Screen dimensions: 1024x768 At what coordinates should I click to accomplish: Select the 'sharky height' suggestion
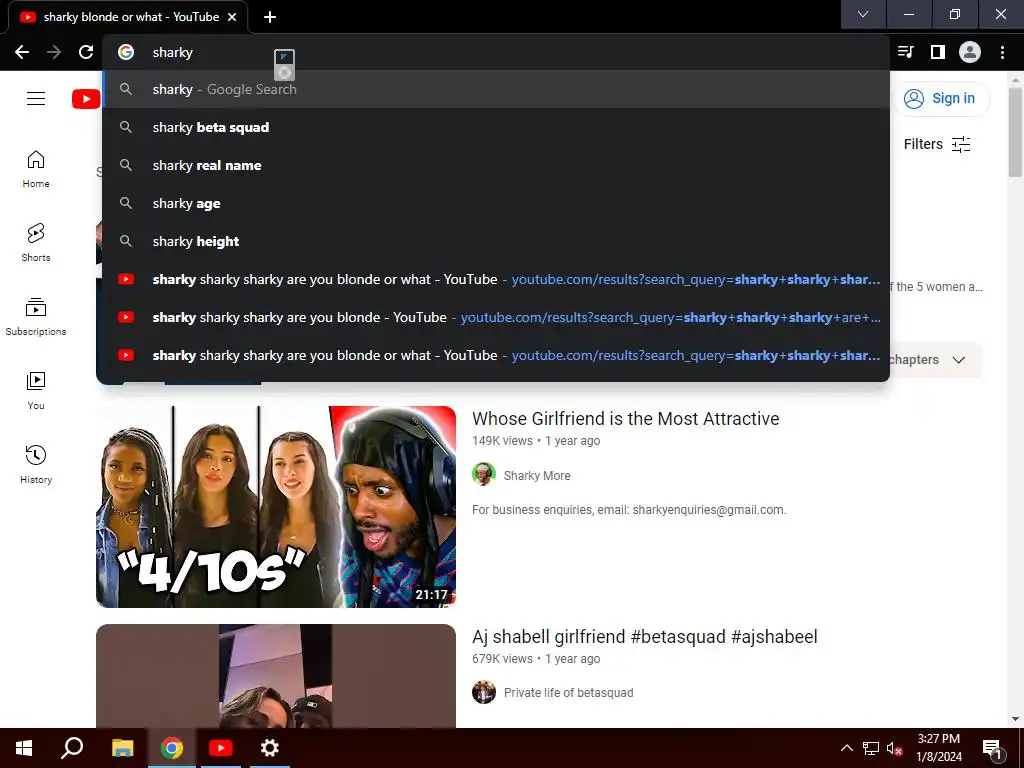496,241
